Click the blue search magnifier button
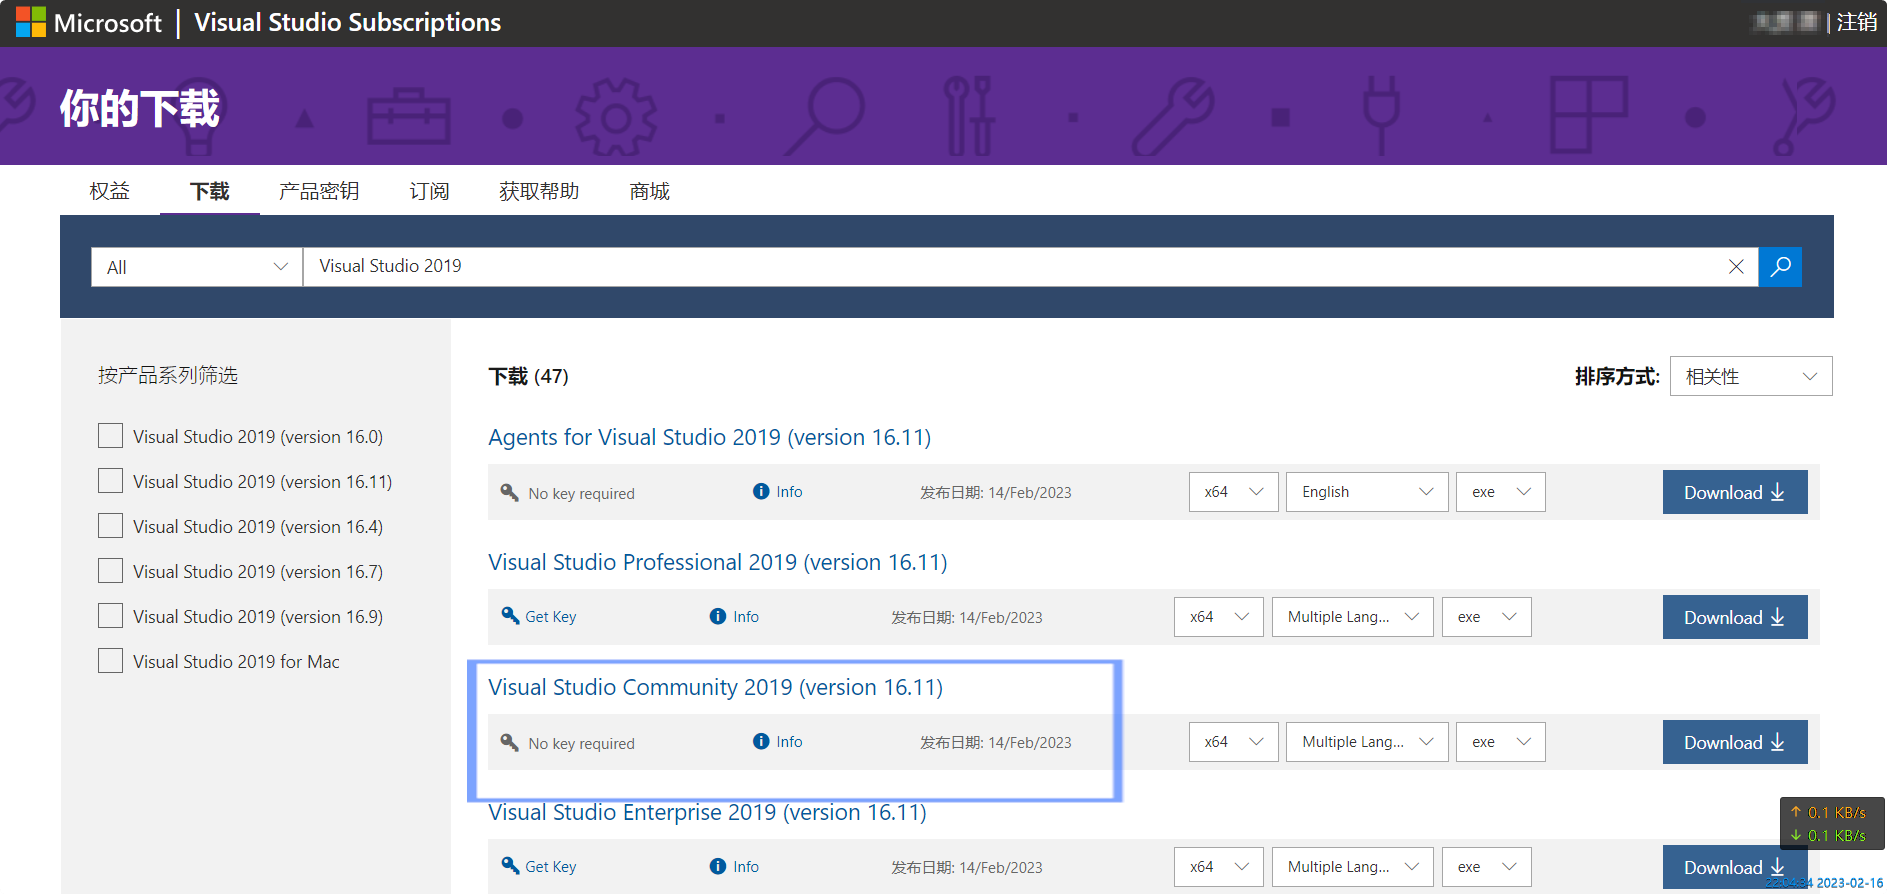This screenshot has height=894, width=1887. tap(1780, 267)
